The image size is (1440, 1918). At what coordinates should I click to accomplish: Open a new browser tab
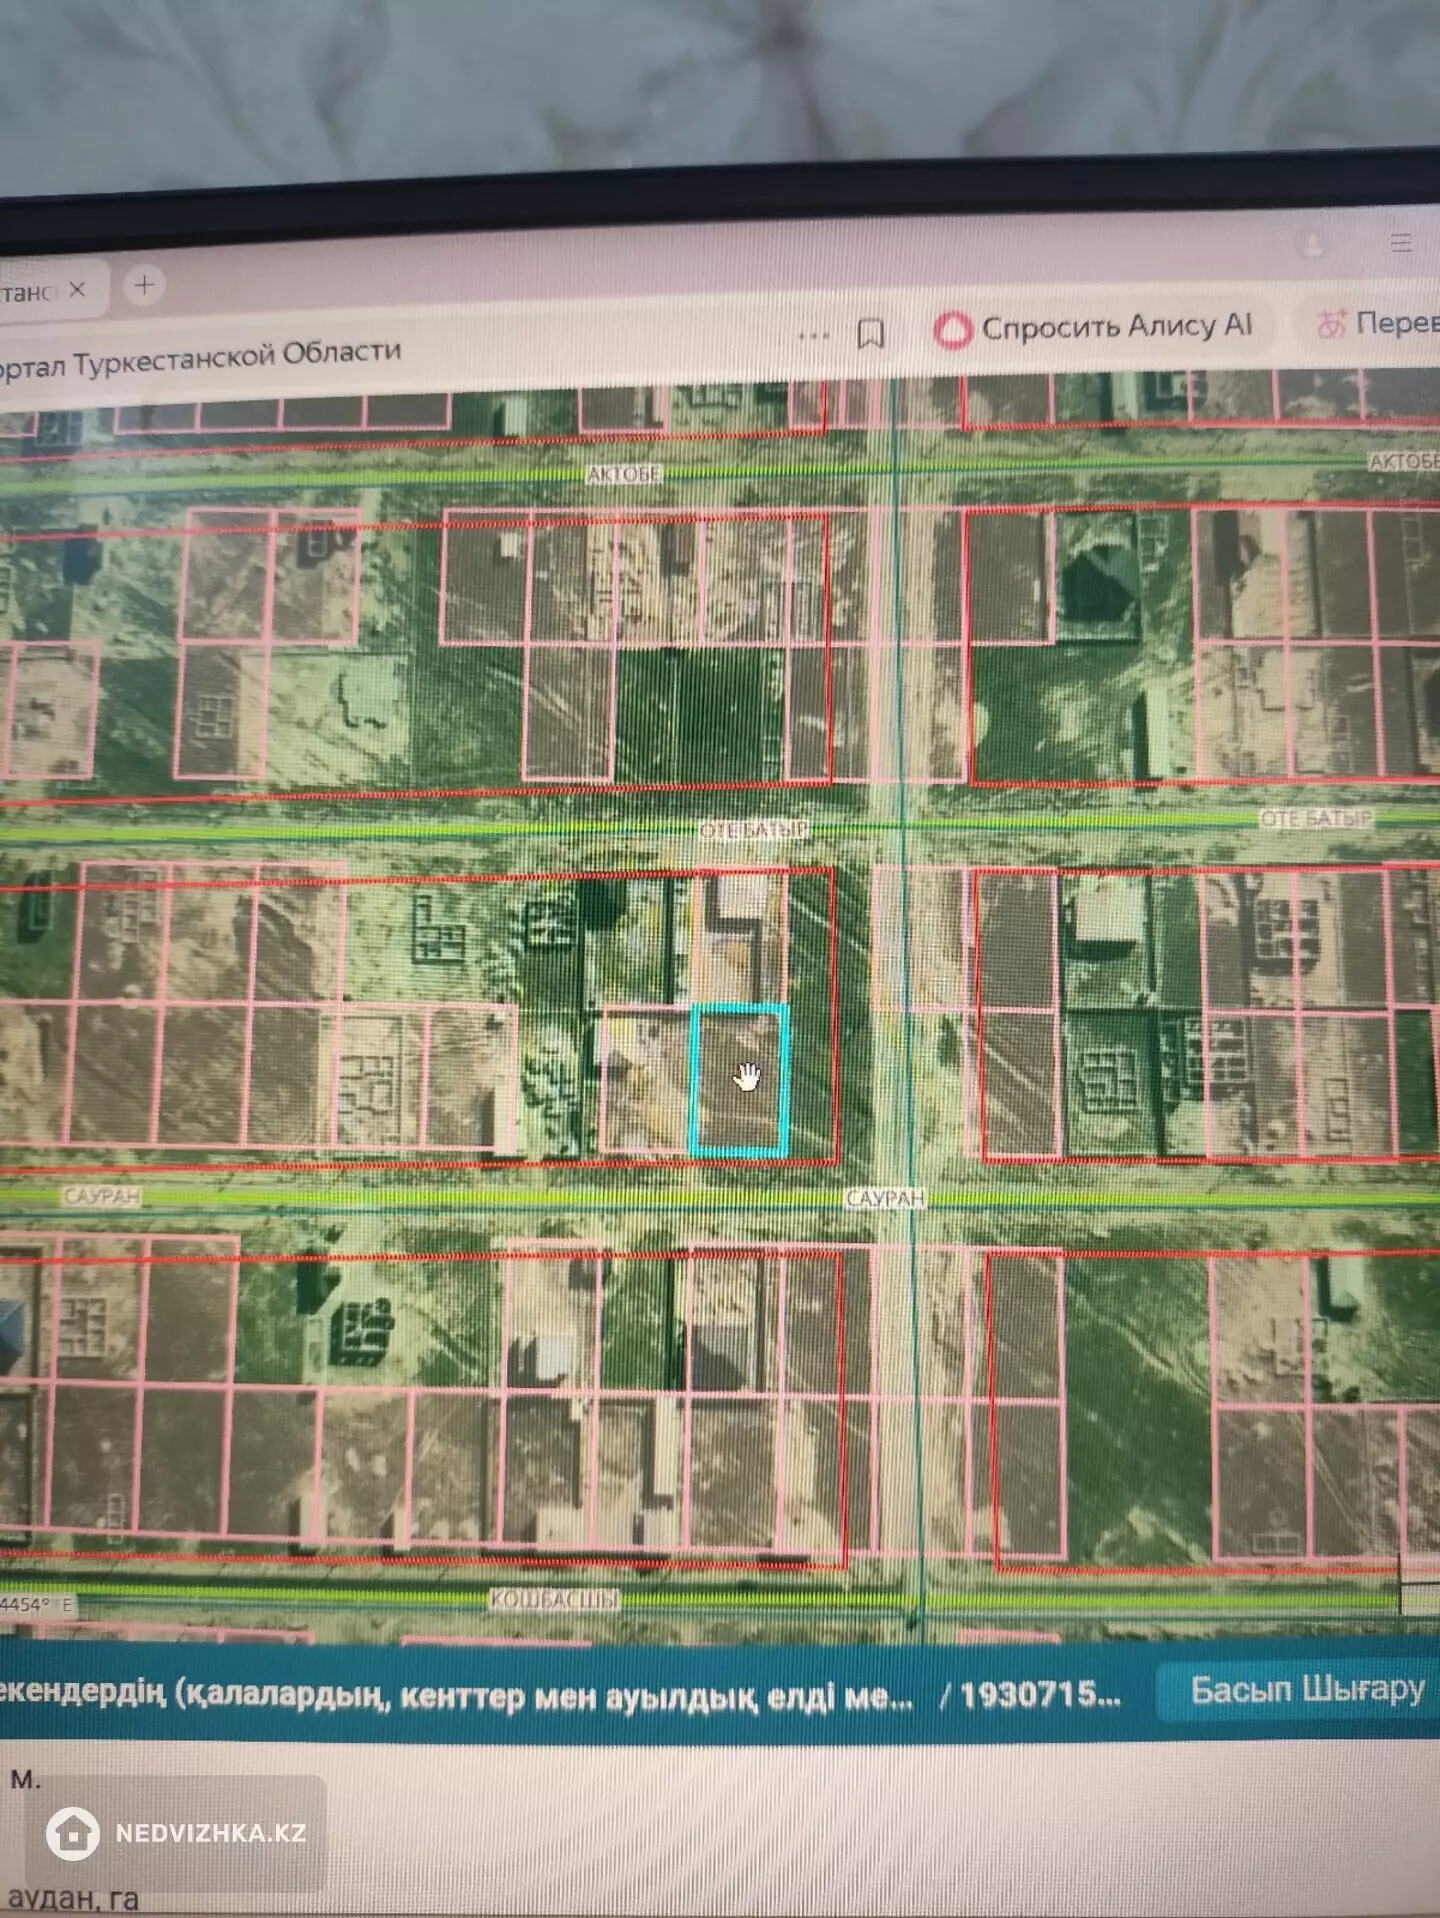point(144,286)
